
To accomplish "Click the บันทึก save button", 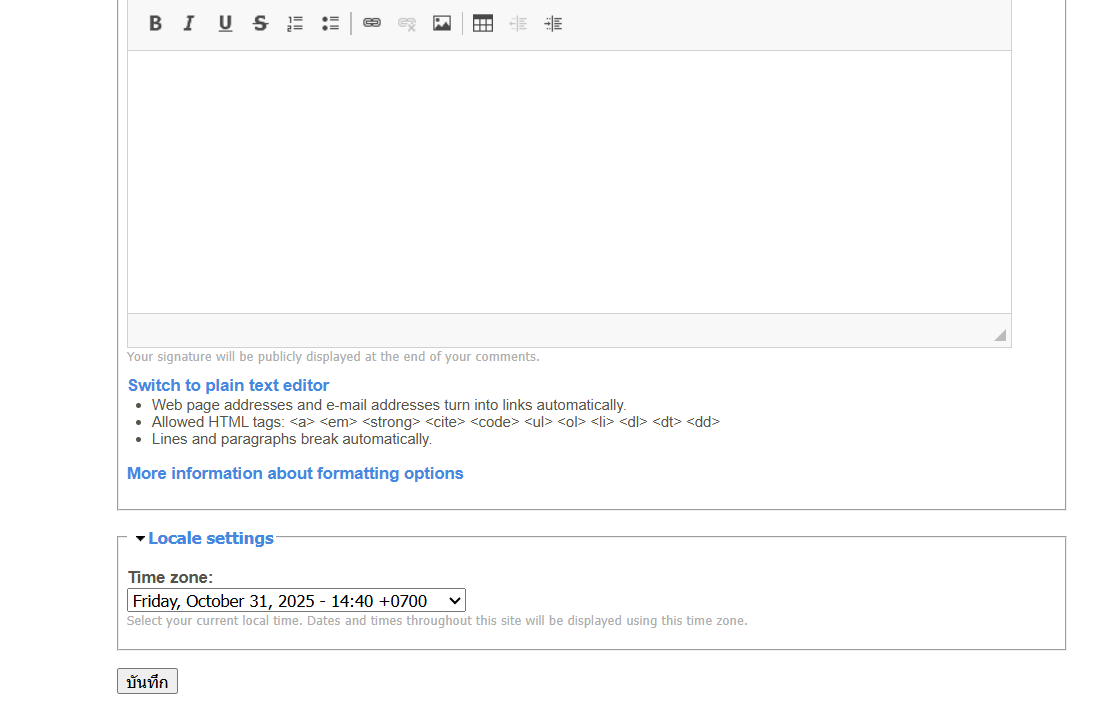I will pyautogui.click(x=147, y=682).
